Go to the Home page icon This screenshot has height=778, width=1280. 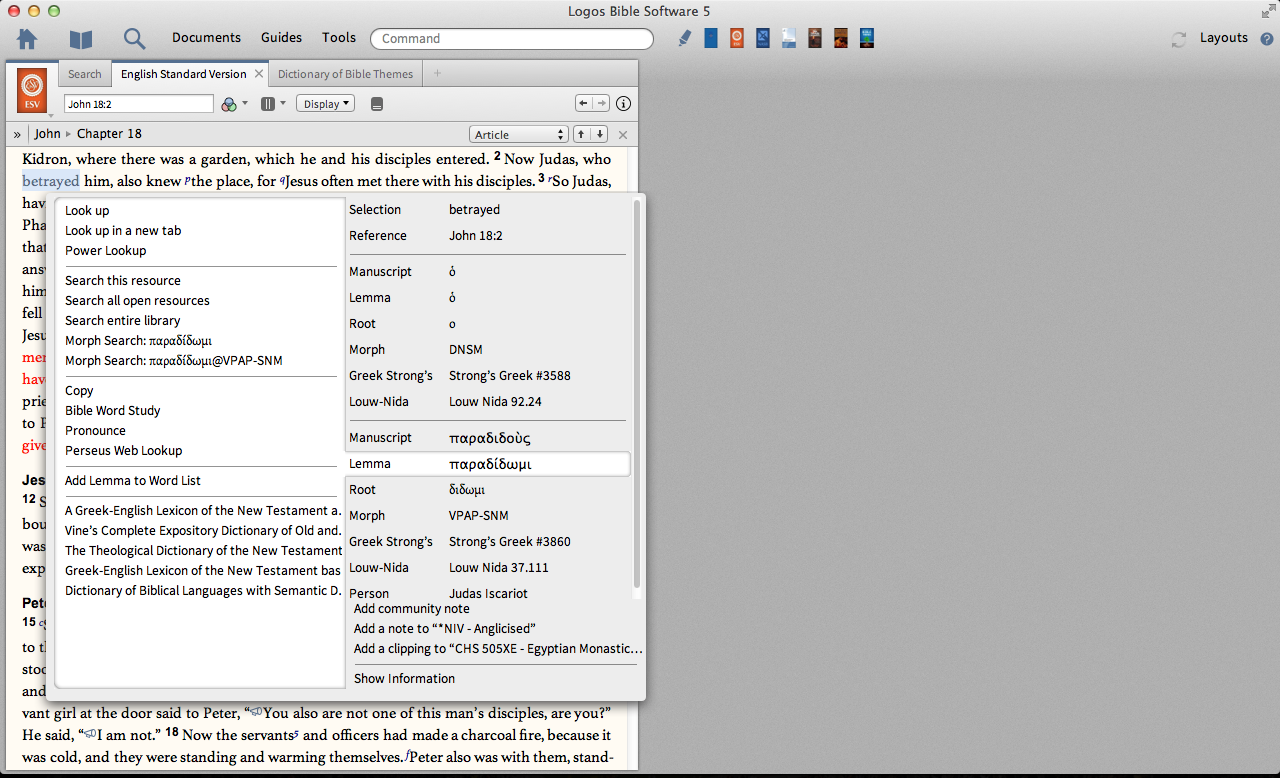[x=27, y=39]
